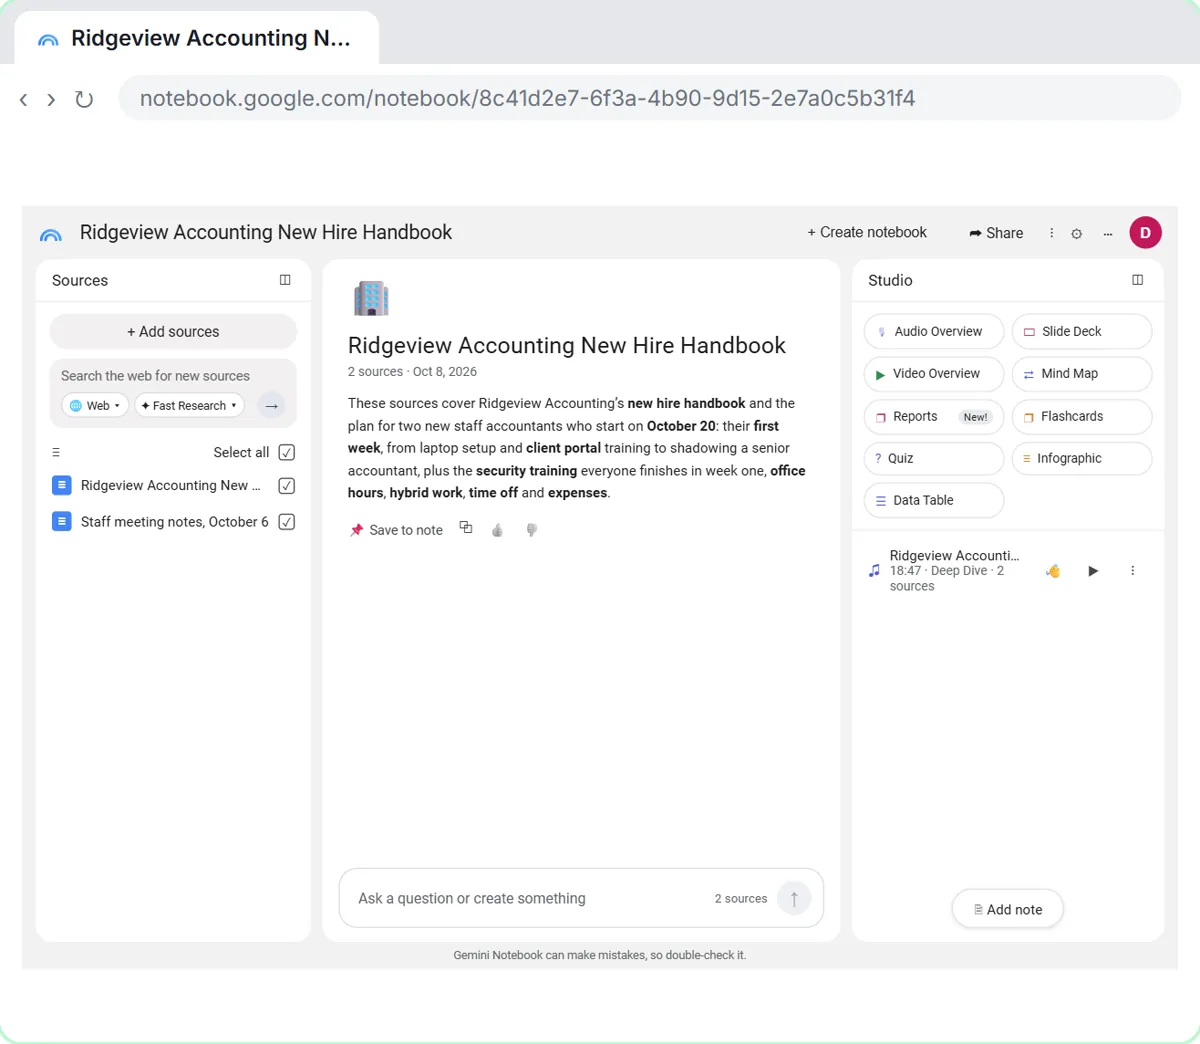Submit the web source search arrow

(271, 406)
